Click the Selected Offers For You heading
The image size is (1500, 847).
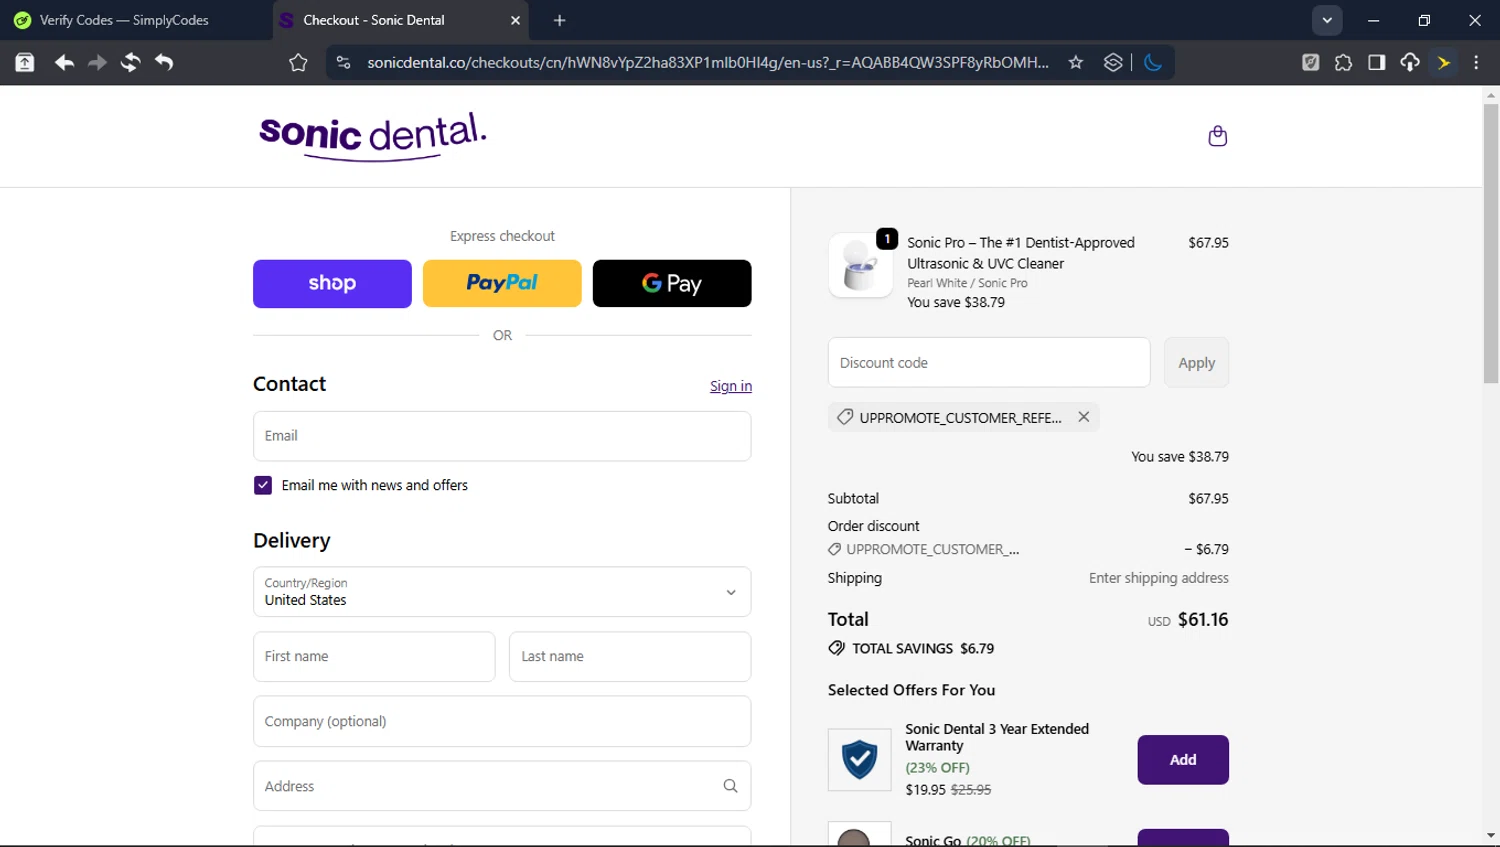(x=911, y=690)
